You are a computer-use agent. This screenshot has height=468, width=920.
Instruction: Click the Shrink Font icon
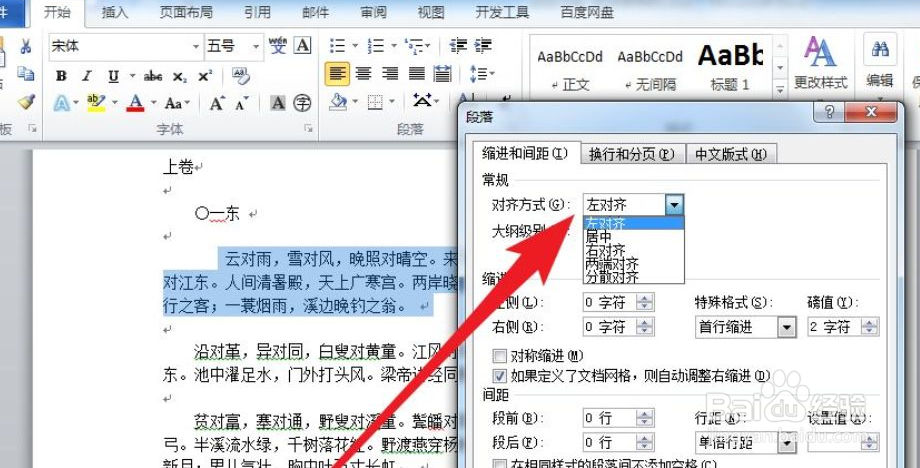241,104
